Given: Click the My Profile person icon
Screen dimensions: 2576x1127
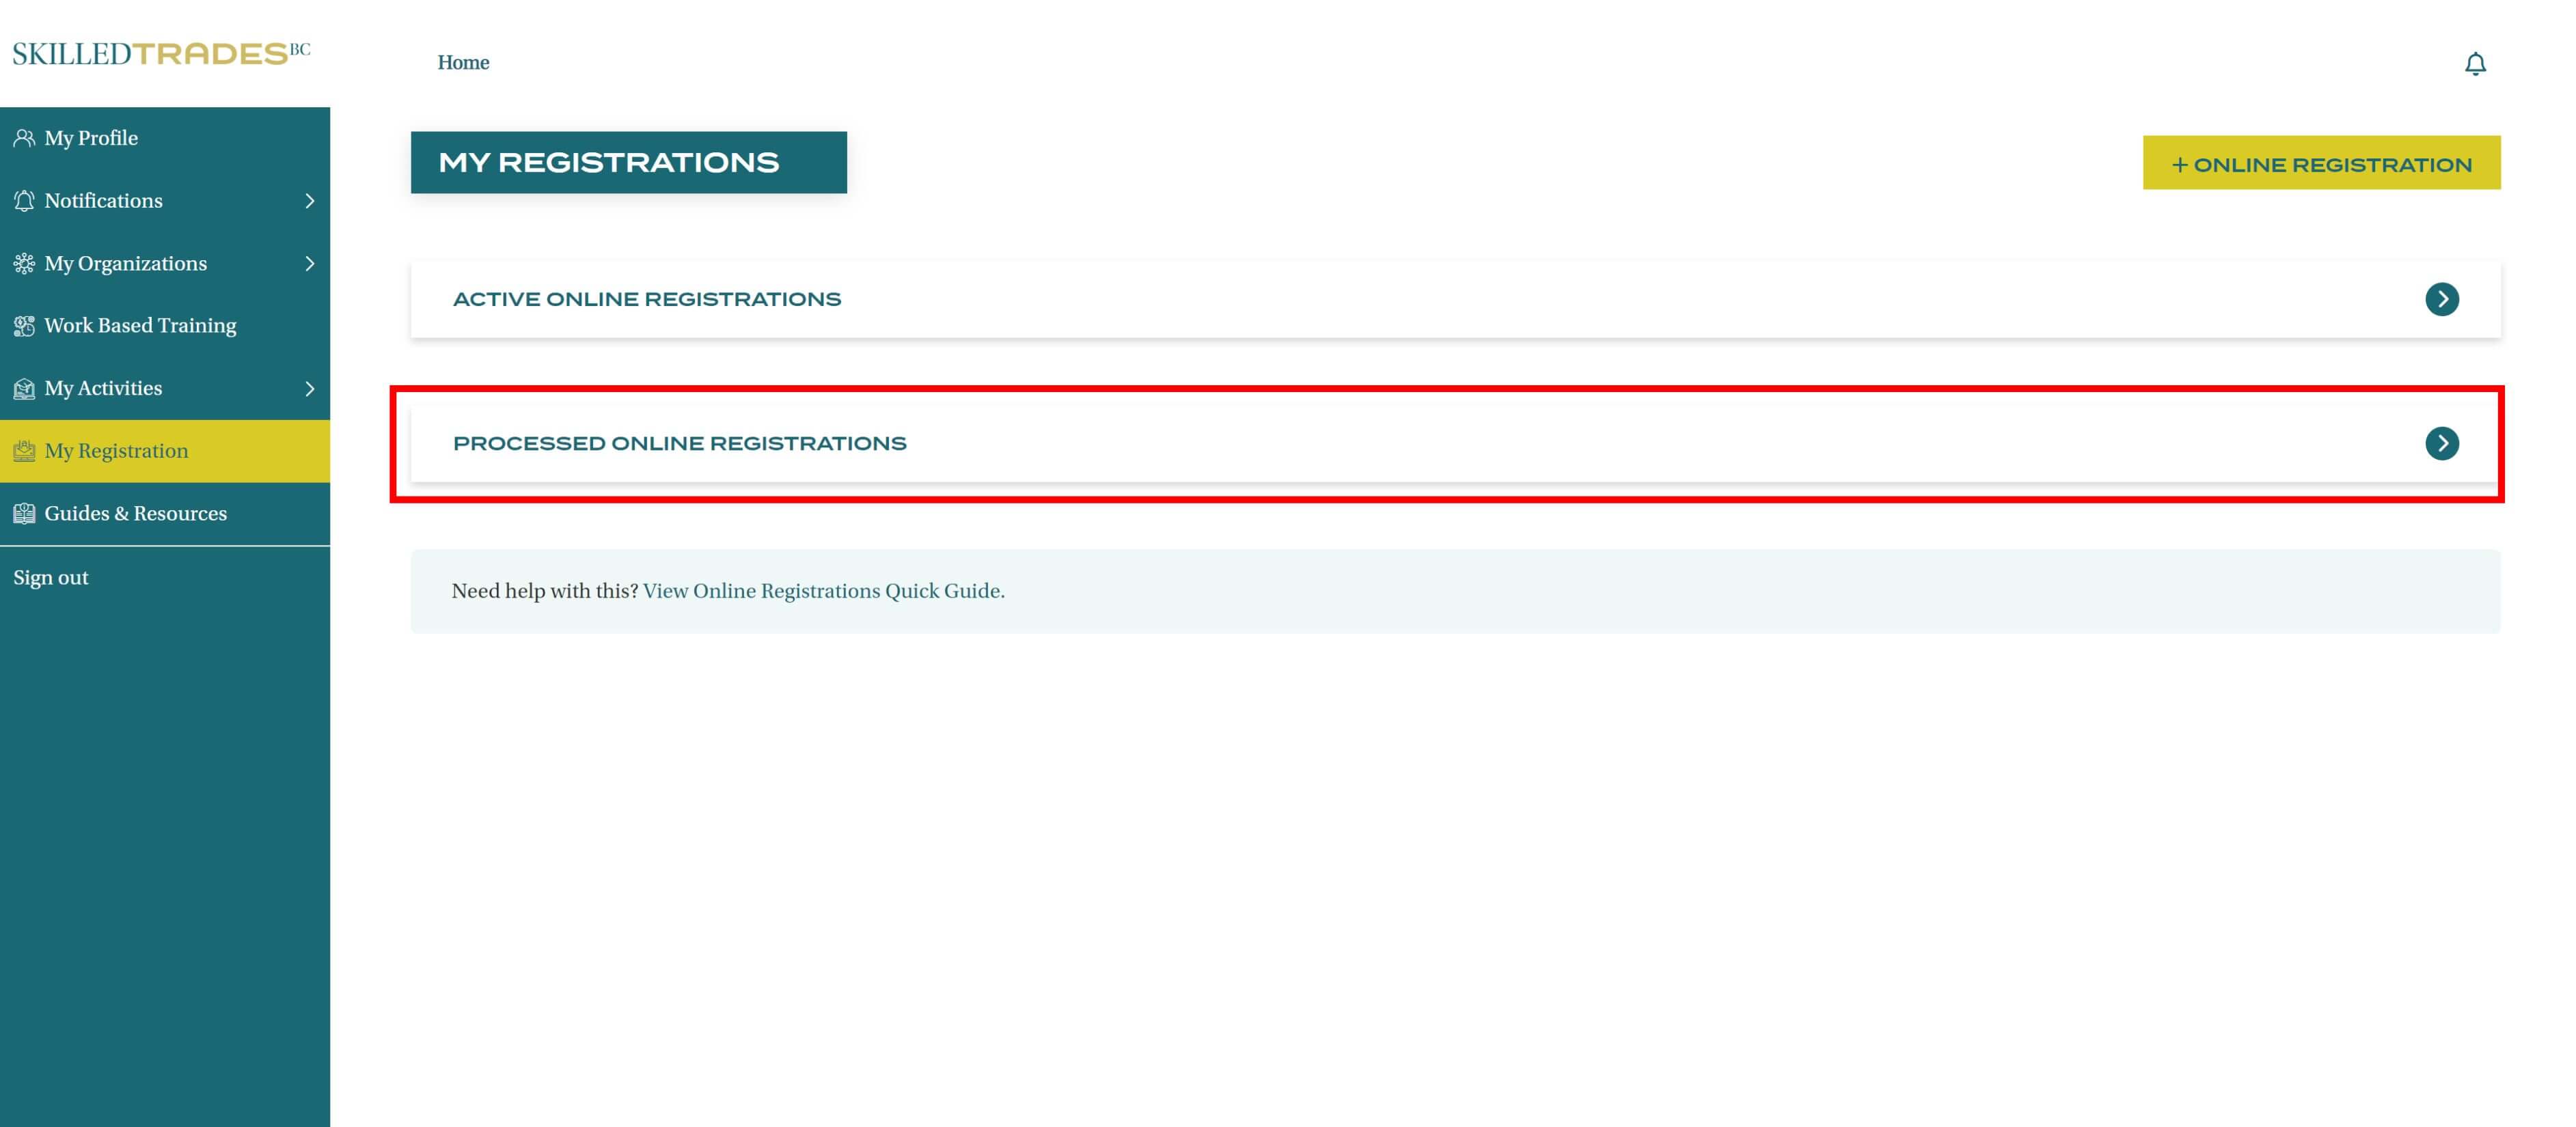Looking at the screenshot, I should (x=24, y=138).
